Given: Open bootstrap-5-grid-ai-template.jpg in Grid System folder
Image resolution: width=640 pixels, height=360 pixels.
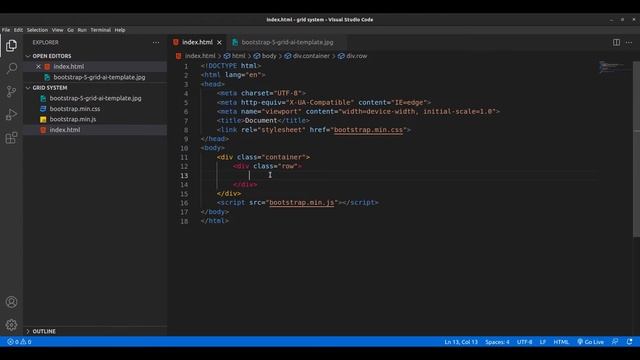Looking at the screenshot, I should (x=96, y=98).
